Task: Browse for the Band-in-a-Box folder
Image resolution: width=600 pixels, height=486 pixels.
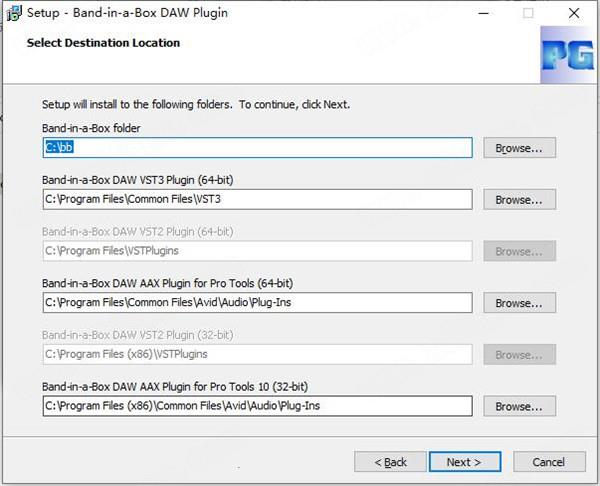Action: 519,148
